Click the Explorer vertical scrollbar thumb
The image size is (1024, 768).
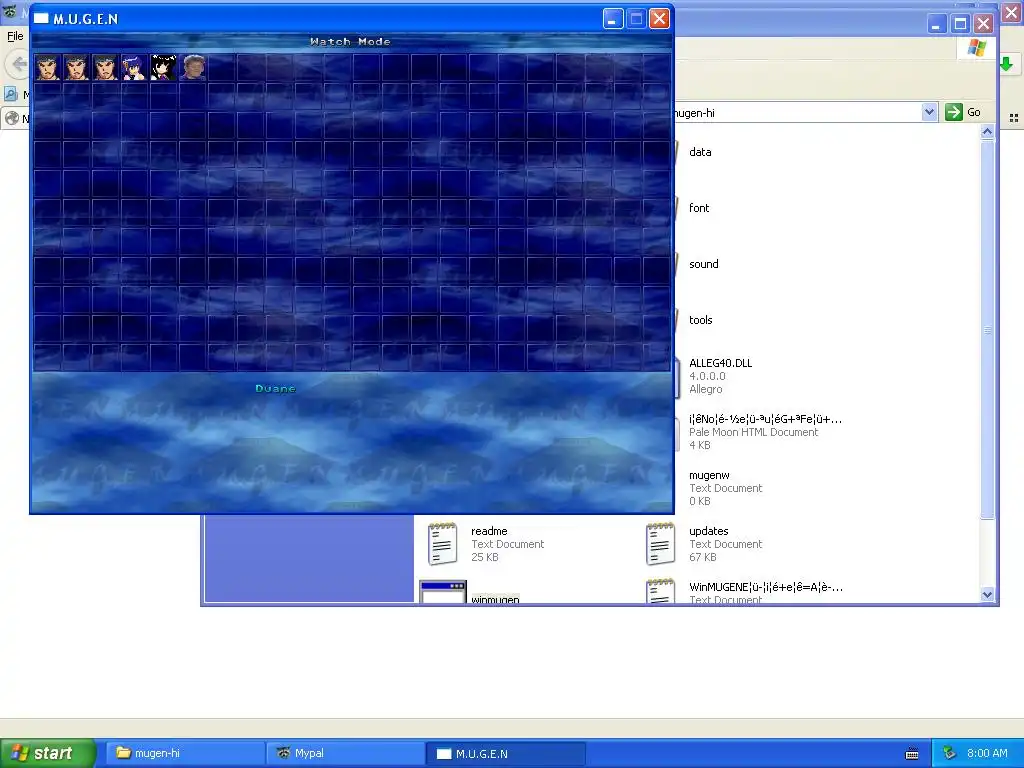[987, 330]
